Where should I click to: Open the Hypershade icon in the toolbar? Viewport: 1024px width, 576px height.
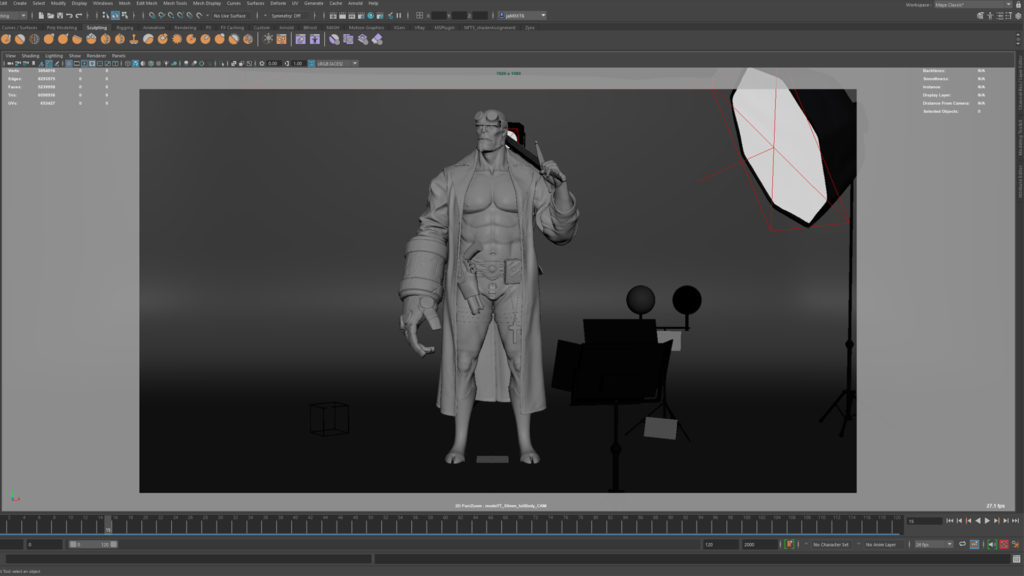click(x=371, y=16)
